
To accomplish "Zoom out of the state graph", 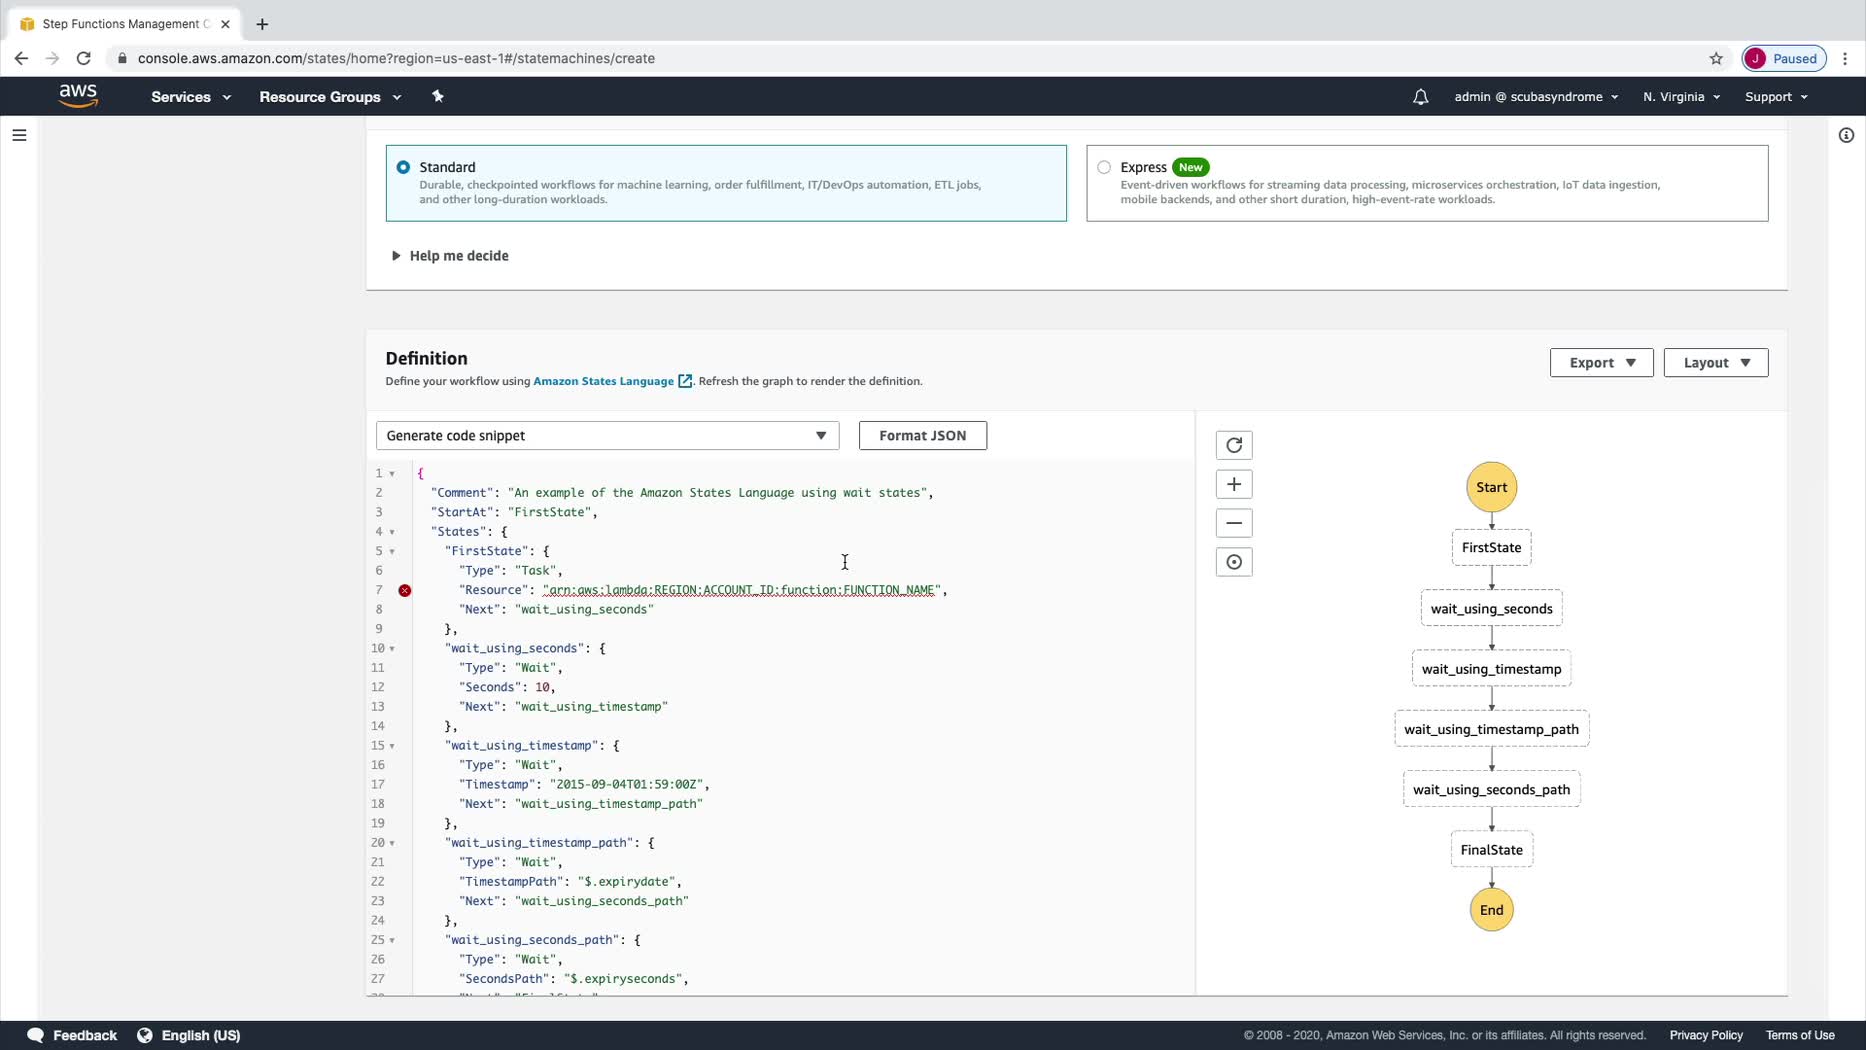I will click(1233, 523).
